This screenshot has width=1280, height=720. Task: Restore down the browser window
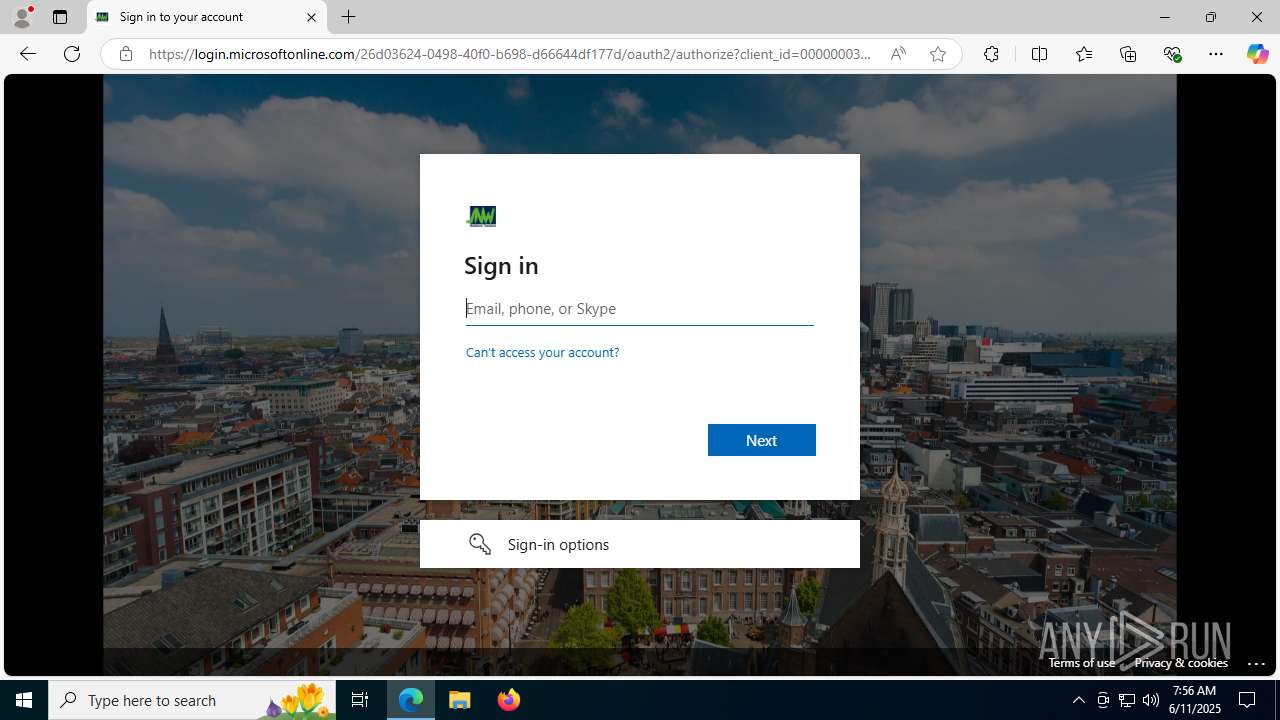[1211, 17]
